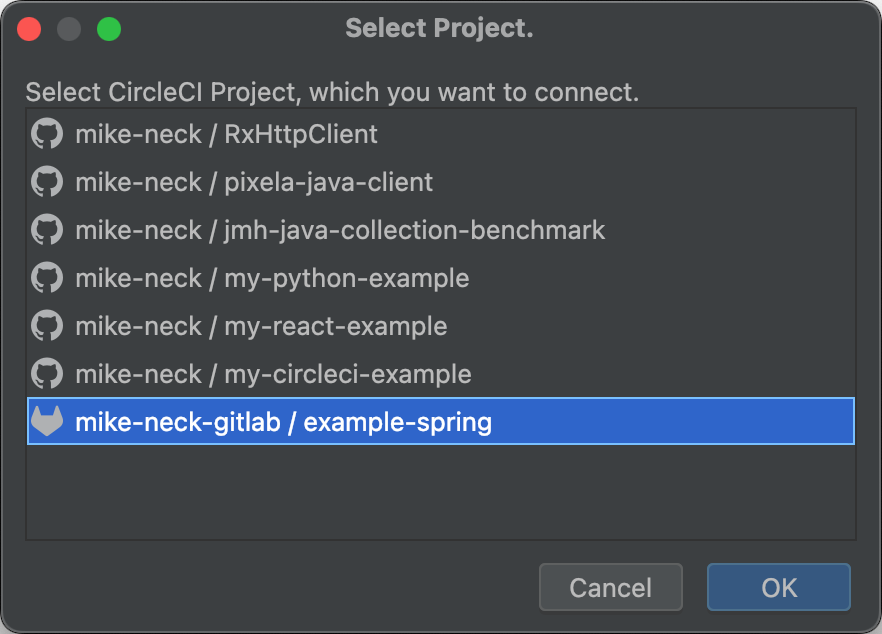Select mike-neck-gitlab / example-spring row
The image size is (882, 634).
(x=441, y=421)
